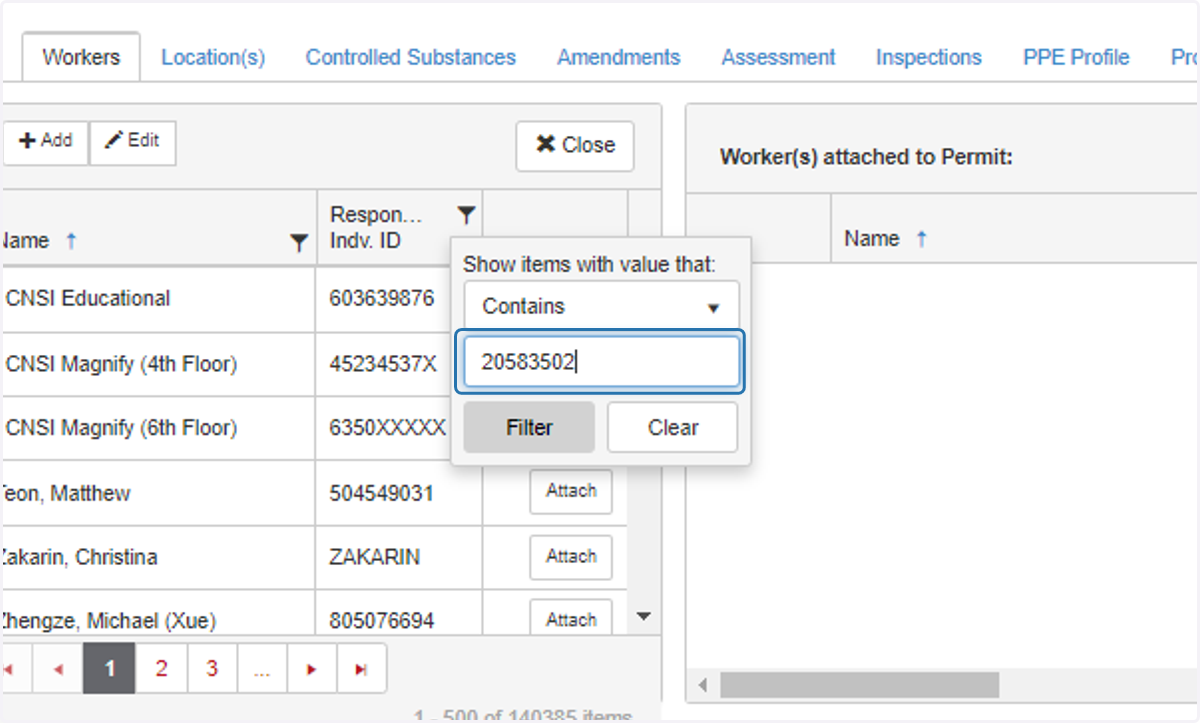The height and width of the screenshot is (723, 1200).
Task: Open the Responsible Indv. ID column filter icon
Action: [x=466, y=214]
